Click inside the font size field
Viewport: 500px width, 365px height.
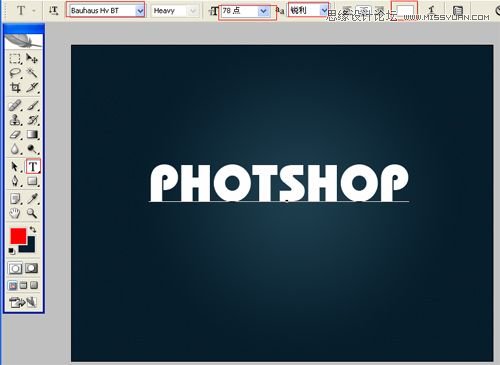click(x=240, y=11)
